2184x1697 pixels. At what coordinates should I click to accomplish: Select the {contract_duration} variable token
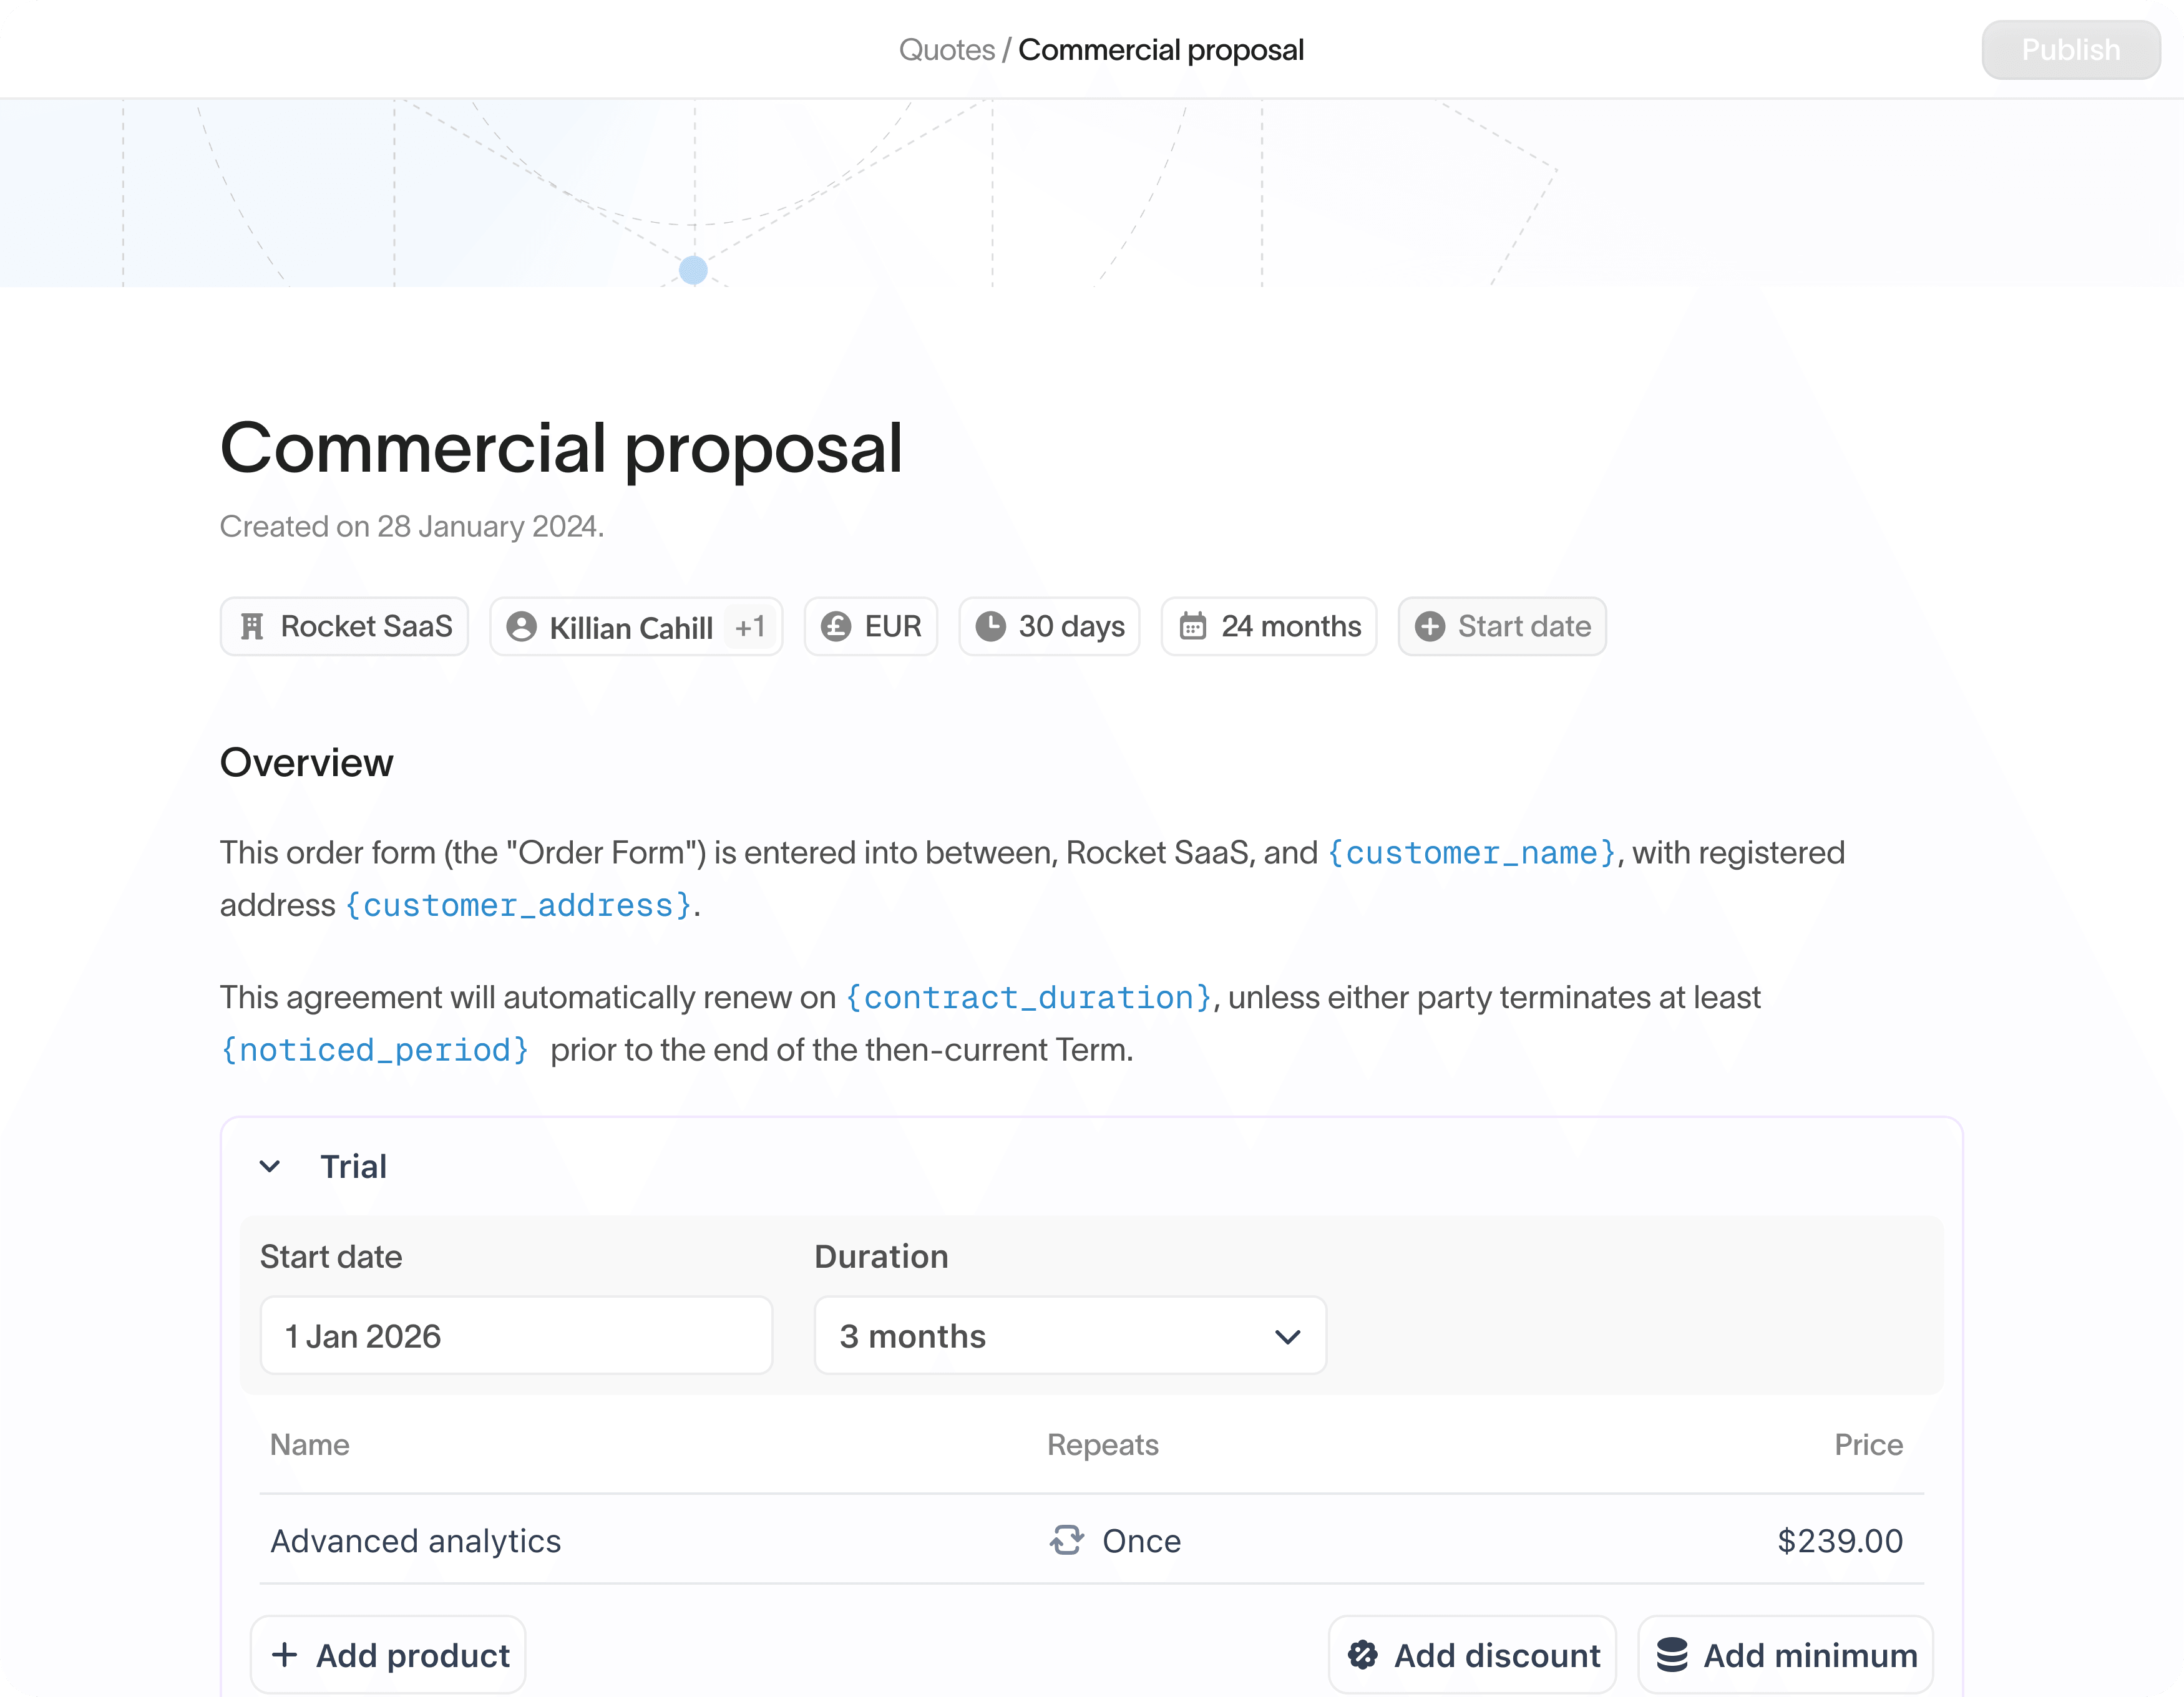1028,998
